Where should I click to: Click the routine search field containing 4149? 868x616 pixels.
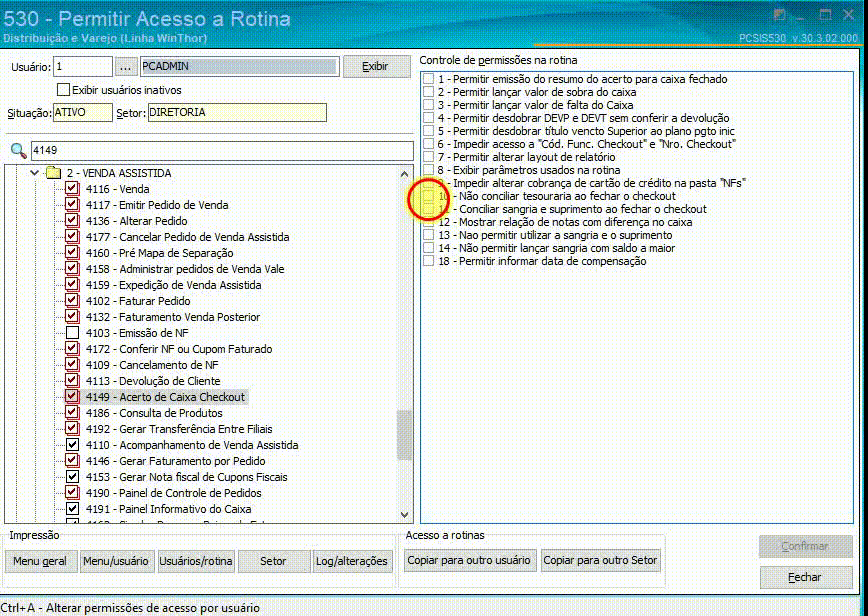click(x=221, y=151)
